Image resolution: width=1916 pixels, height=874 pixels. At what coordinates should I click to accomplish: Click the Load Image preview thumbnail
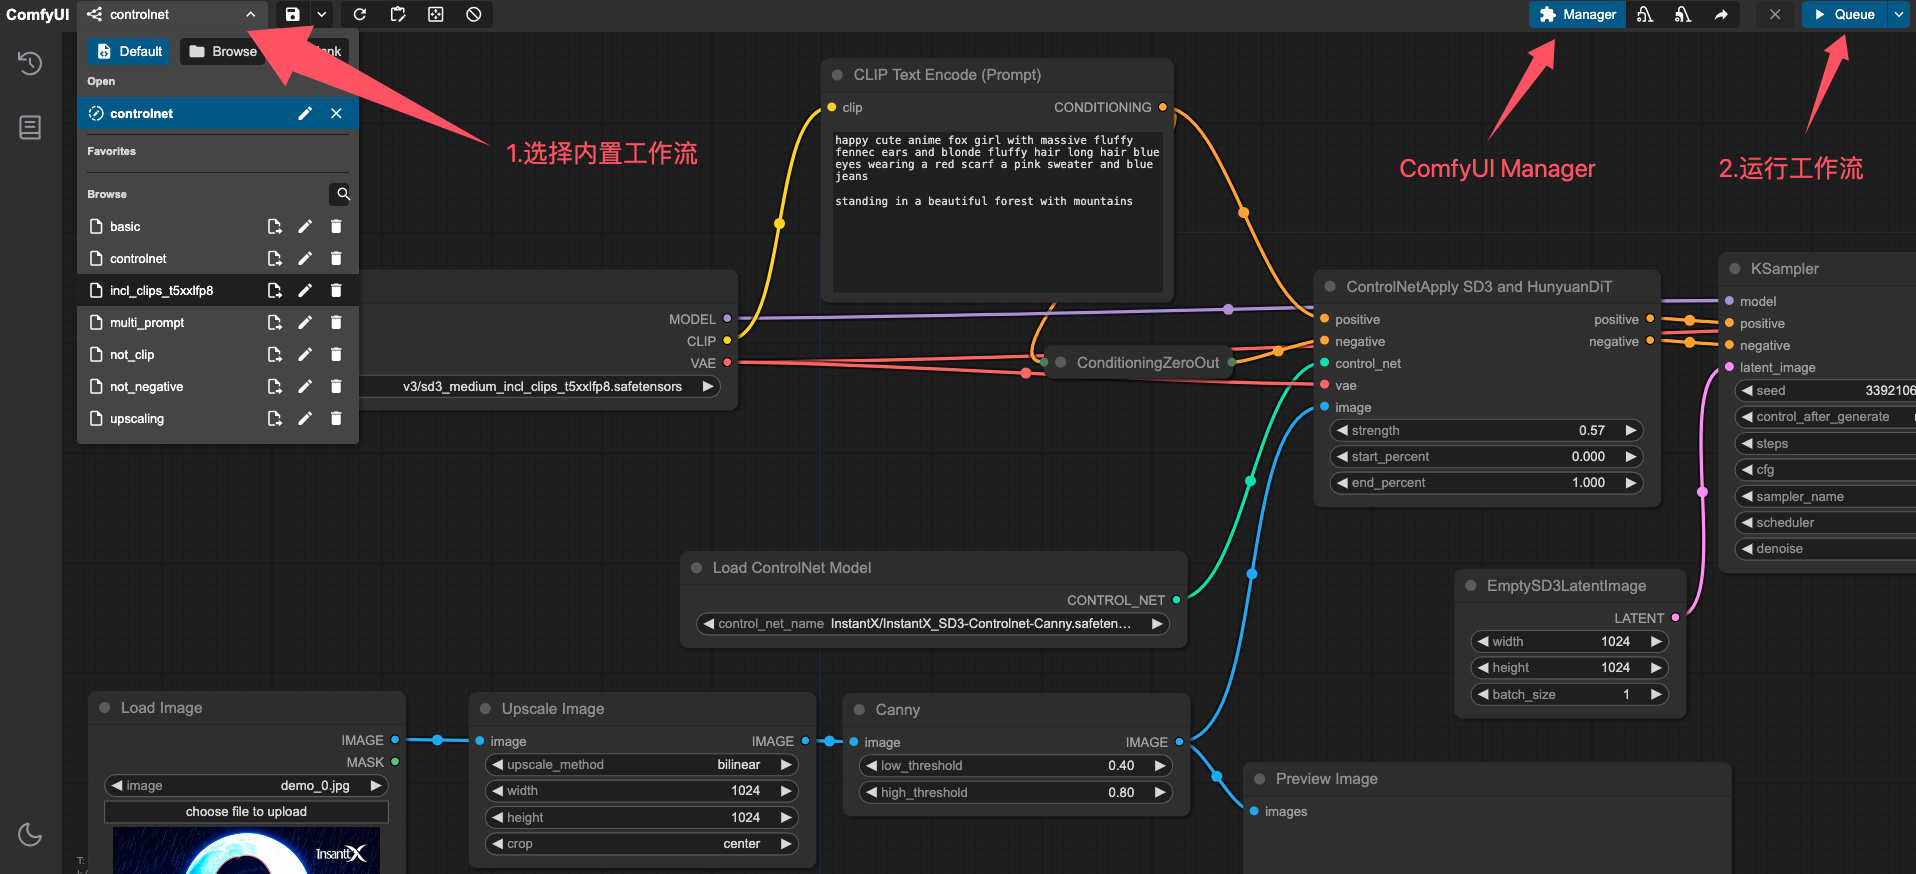[246, 850]
